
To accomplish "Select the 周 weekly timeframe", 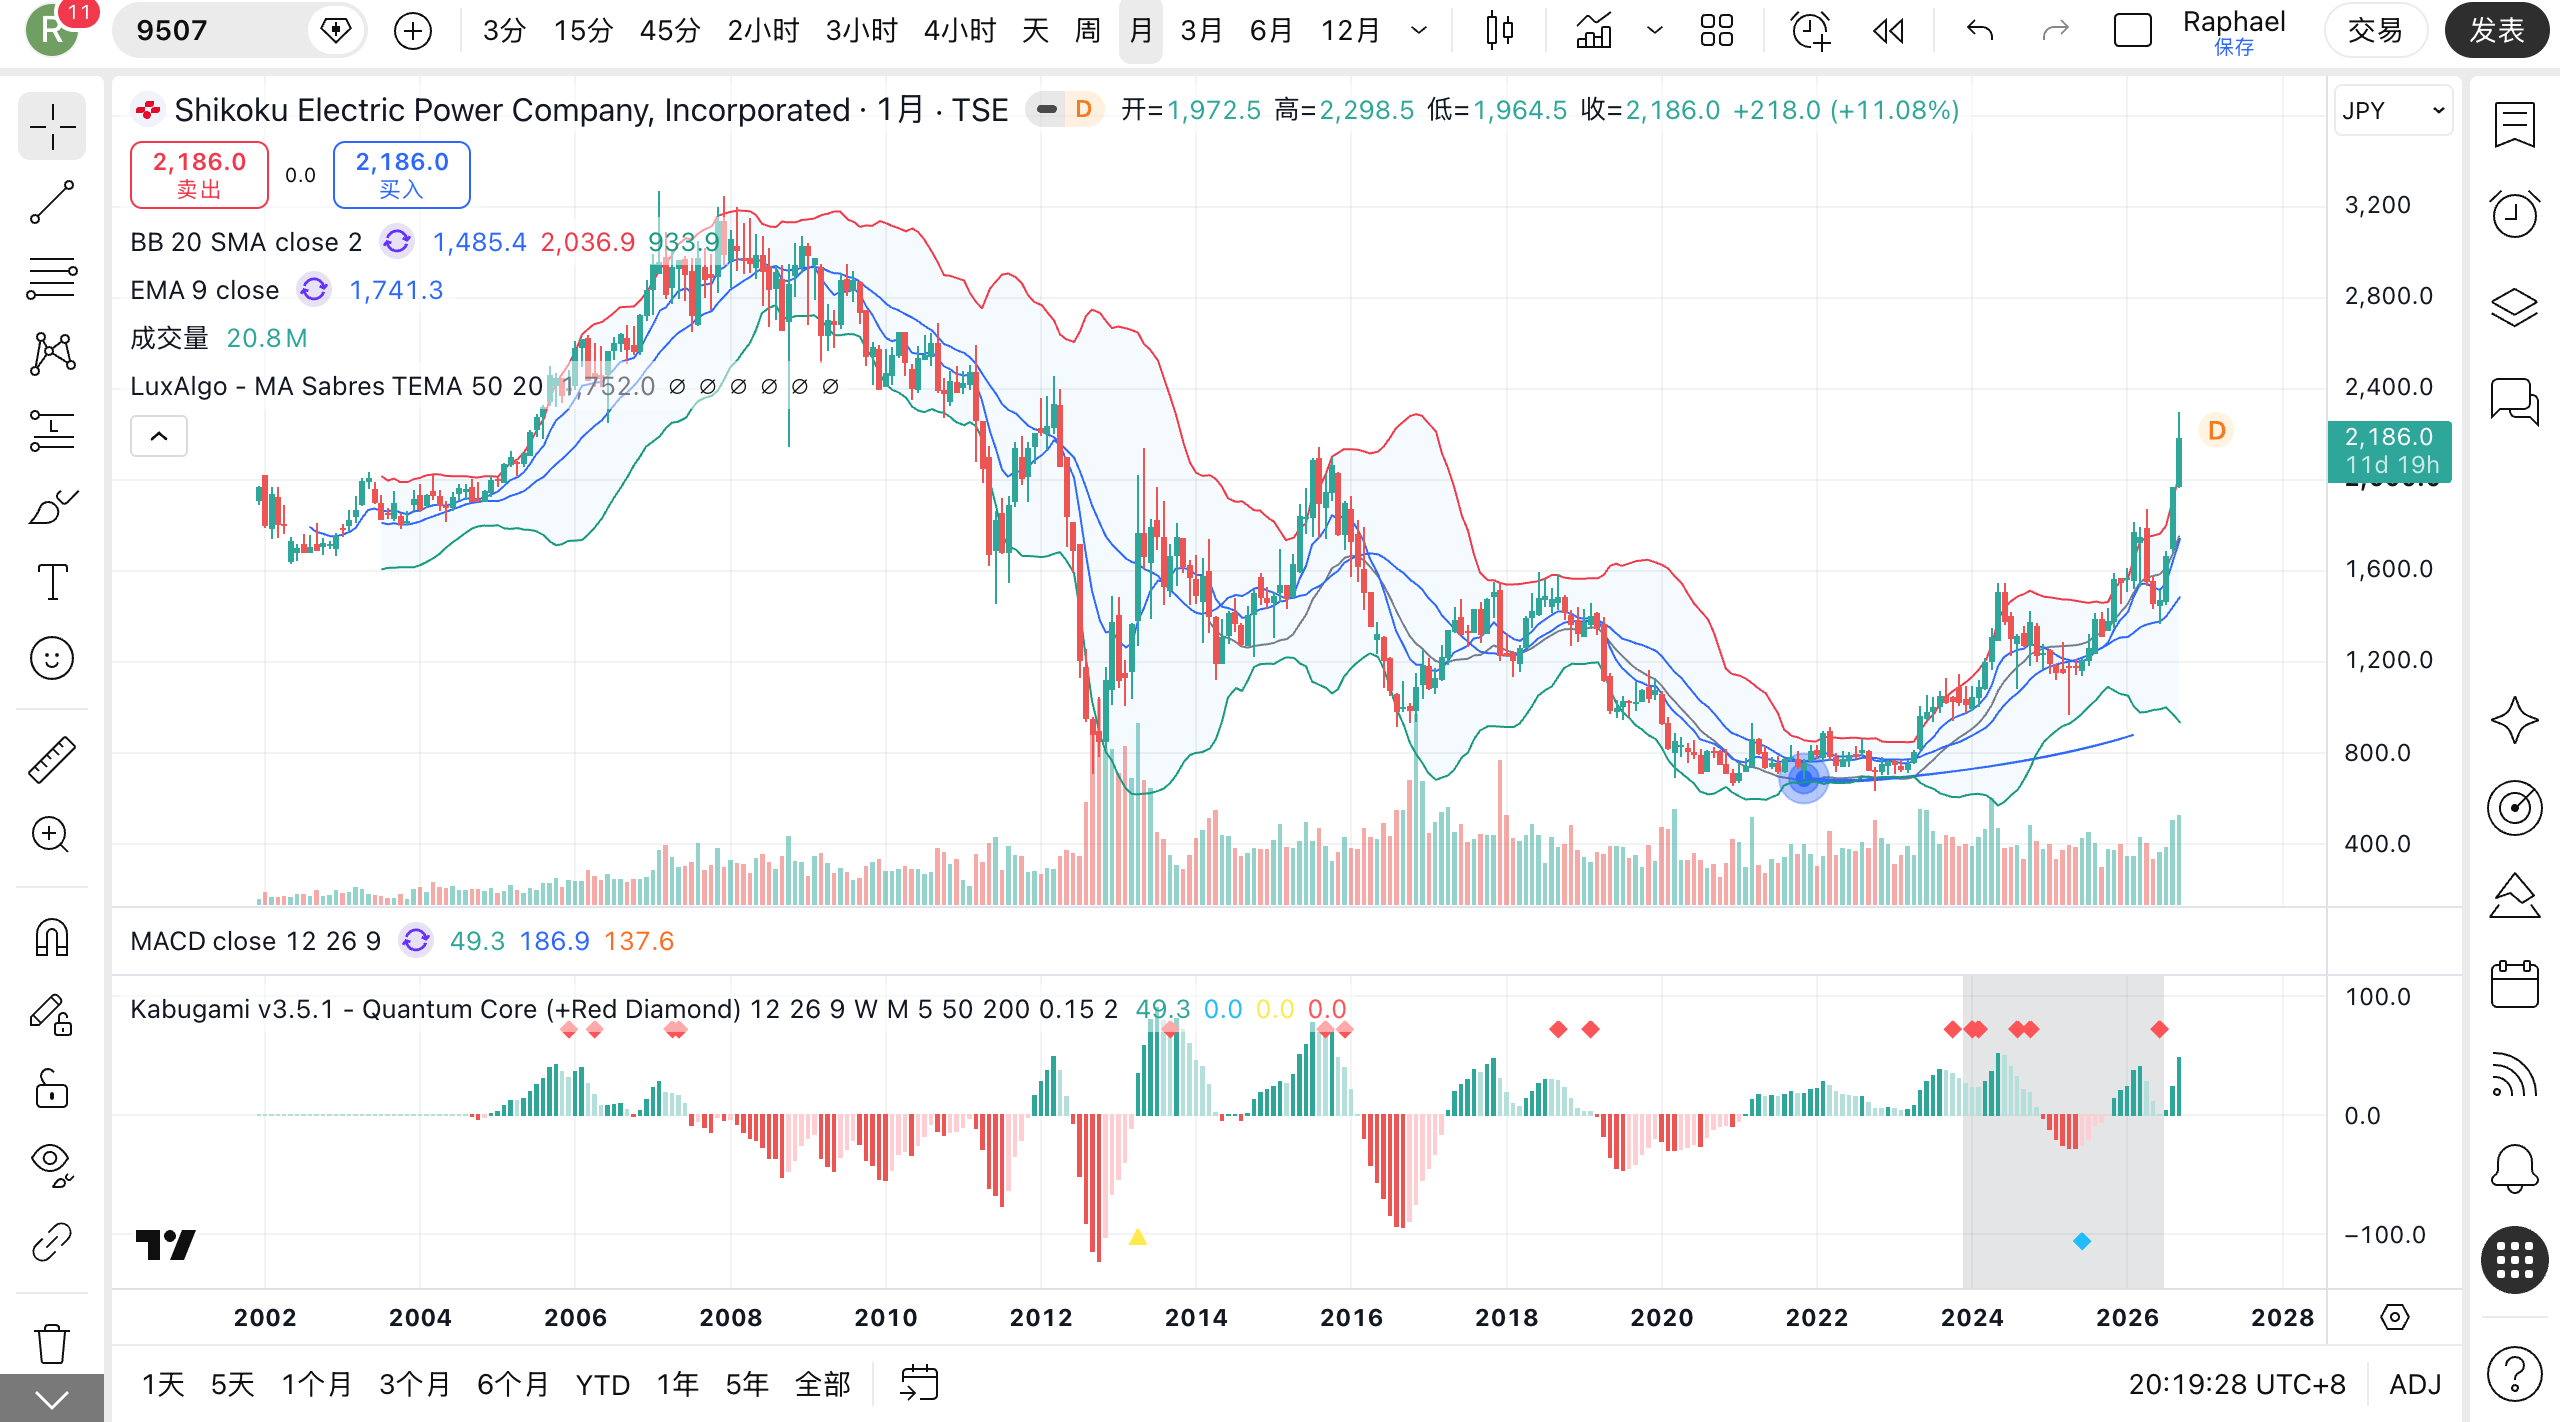I will [x=1088, y=31].
